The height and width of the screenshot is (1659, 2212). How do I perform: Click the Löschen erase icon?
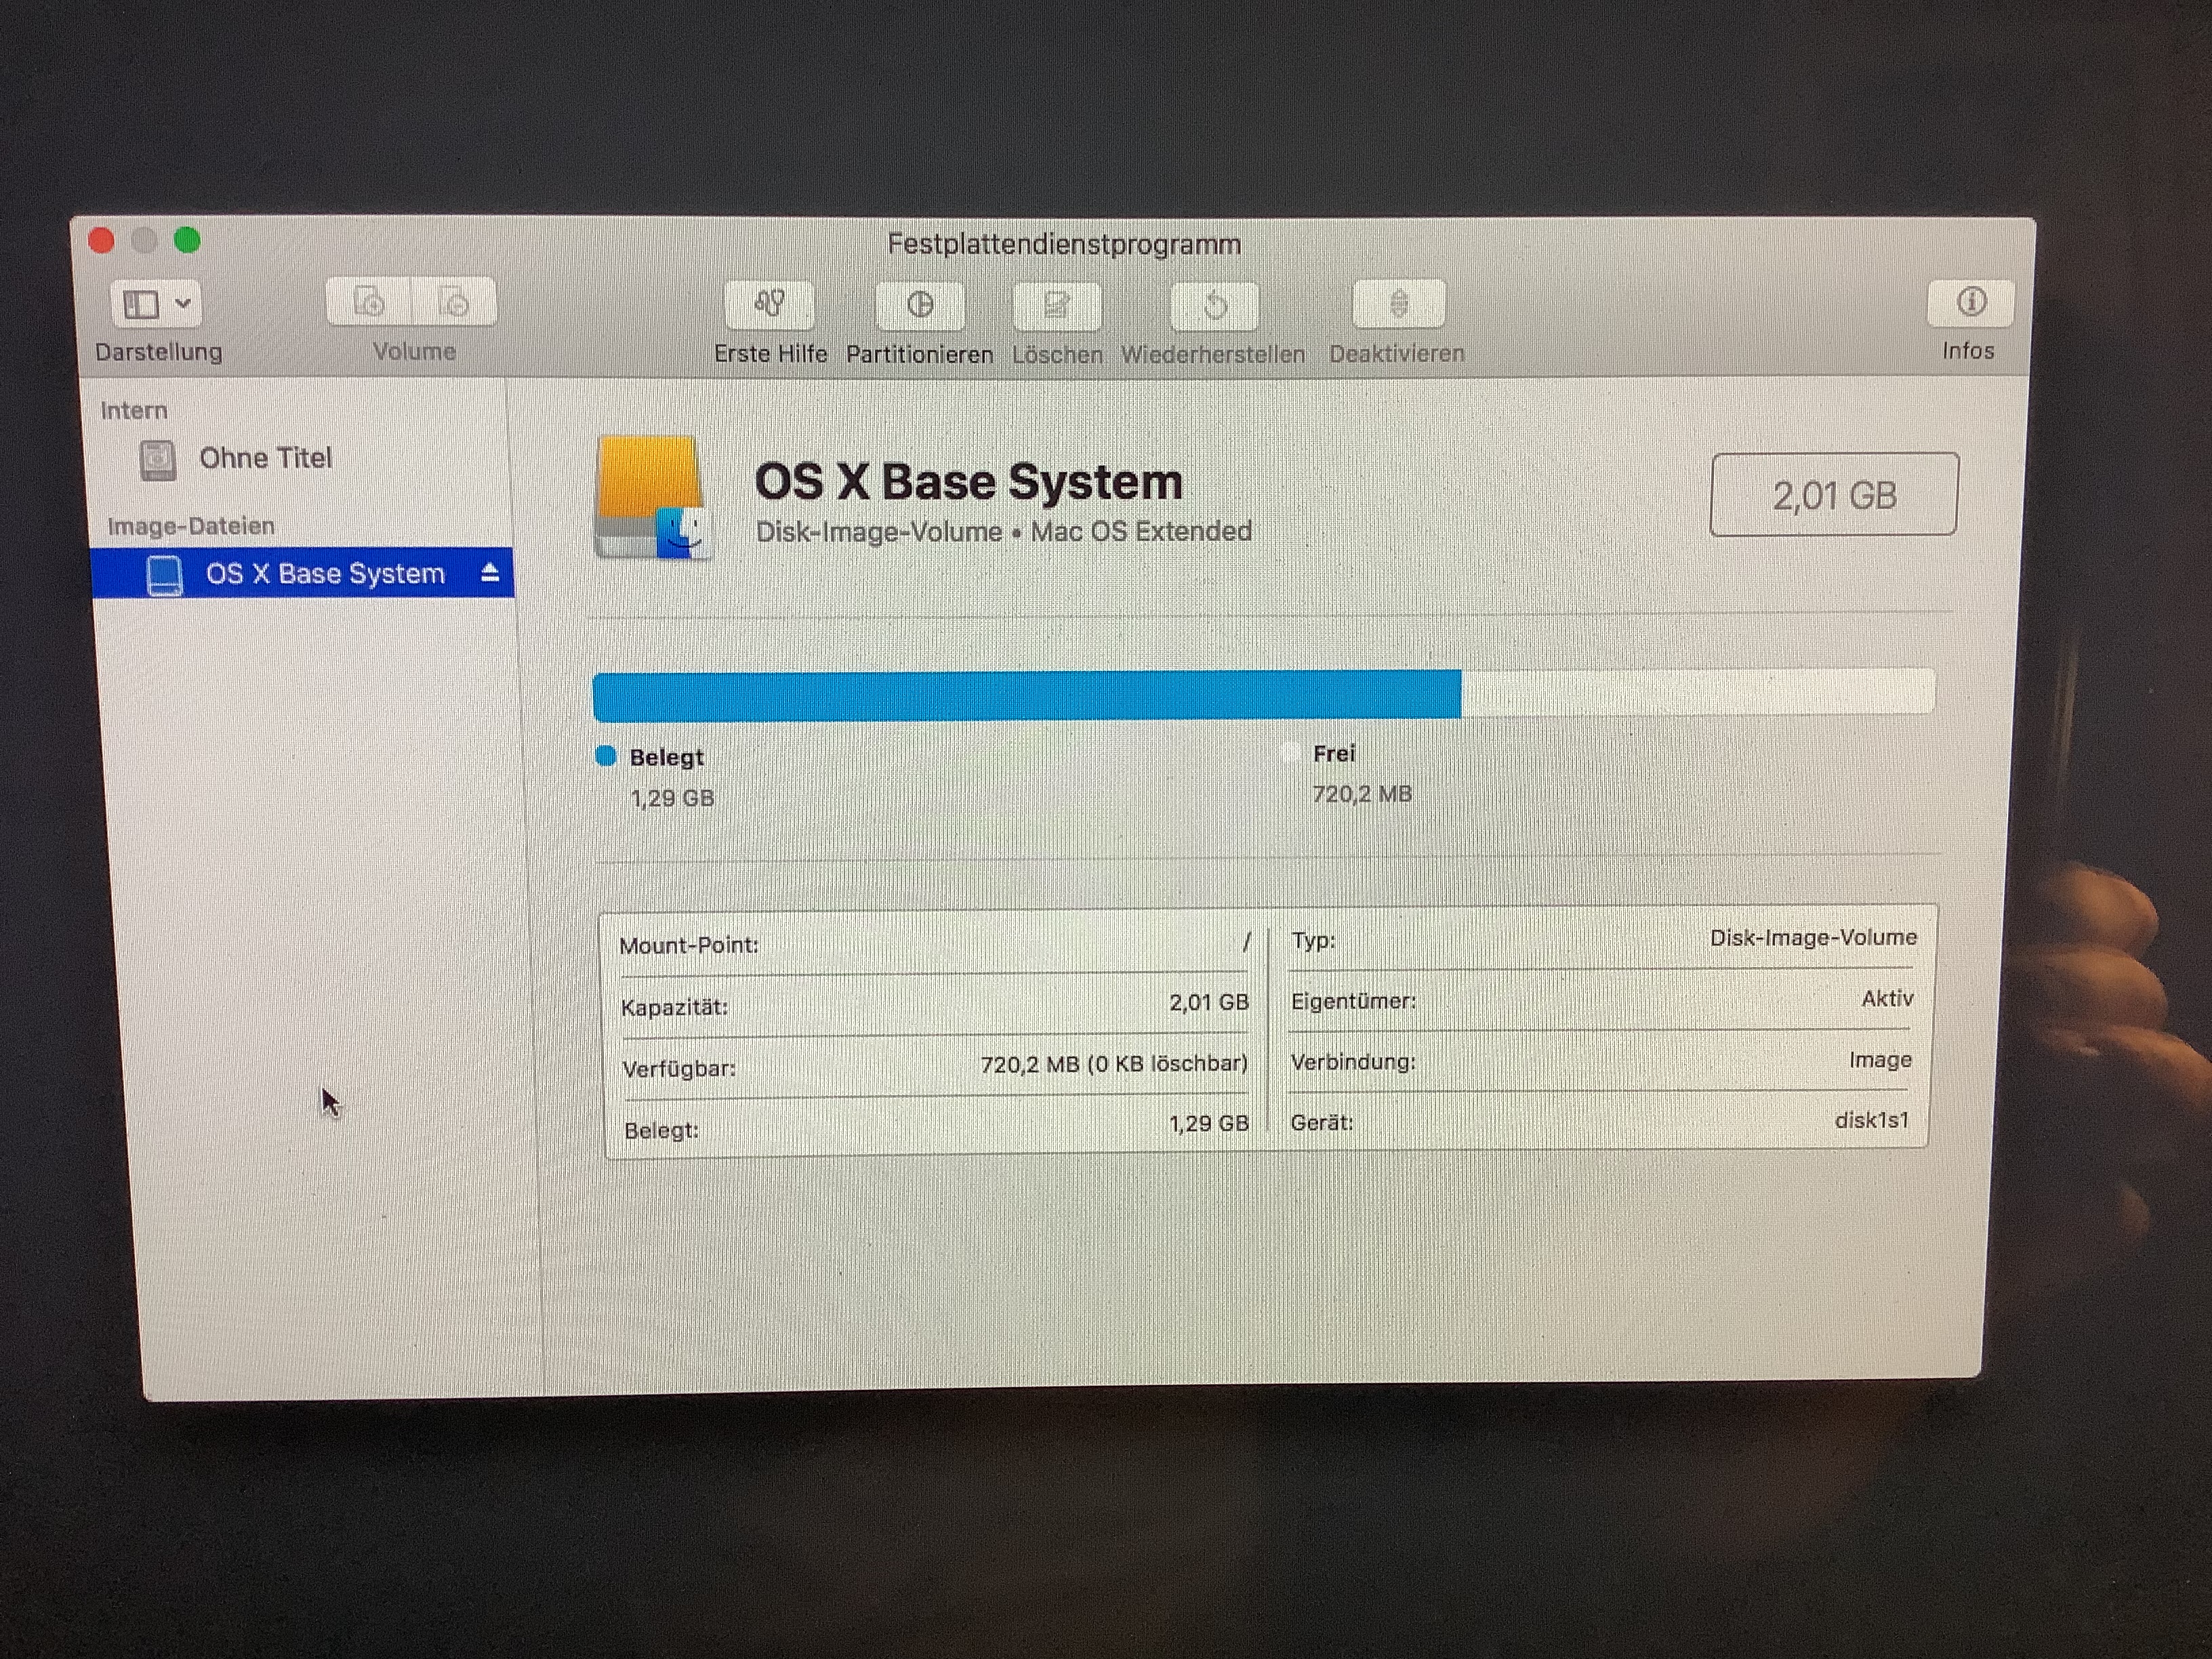point(1056,305)
